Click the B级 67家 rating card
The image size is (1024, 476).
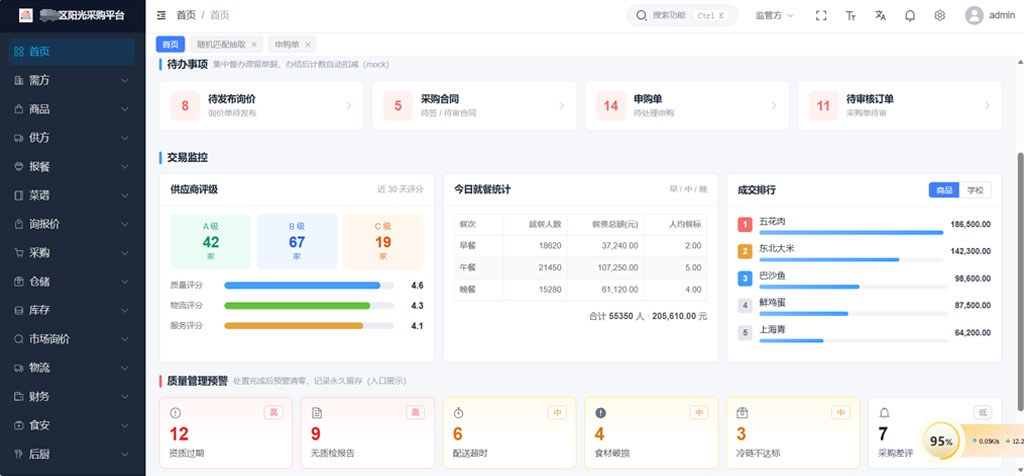(x=297, y=242)
